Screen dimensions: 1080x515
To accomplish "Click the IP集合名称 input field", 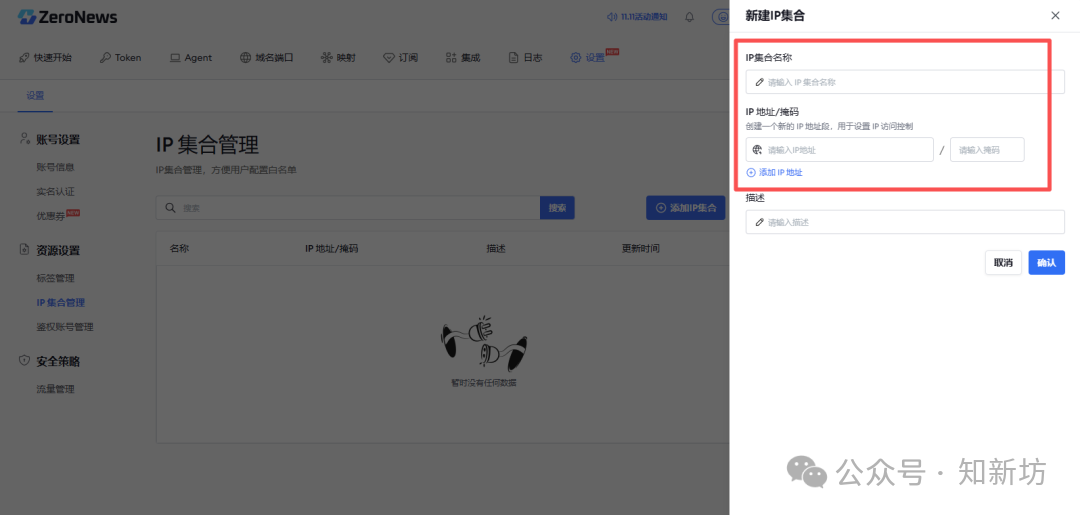I will coord(905,82).
